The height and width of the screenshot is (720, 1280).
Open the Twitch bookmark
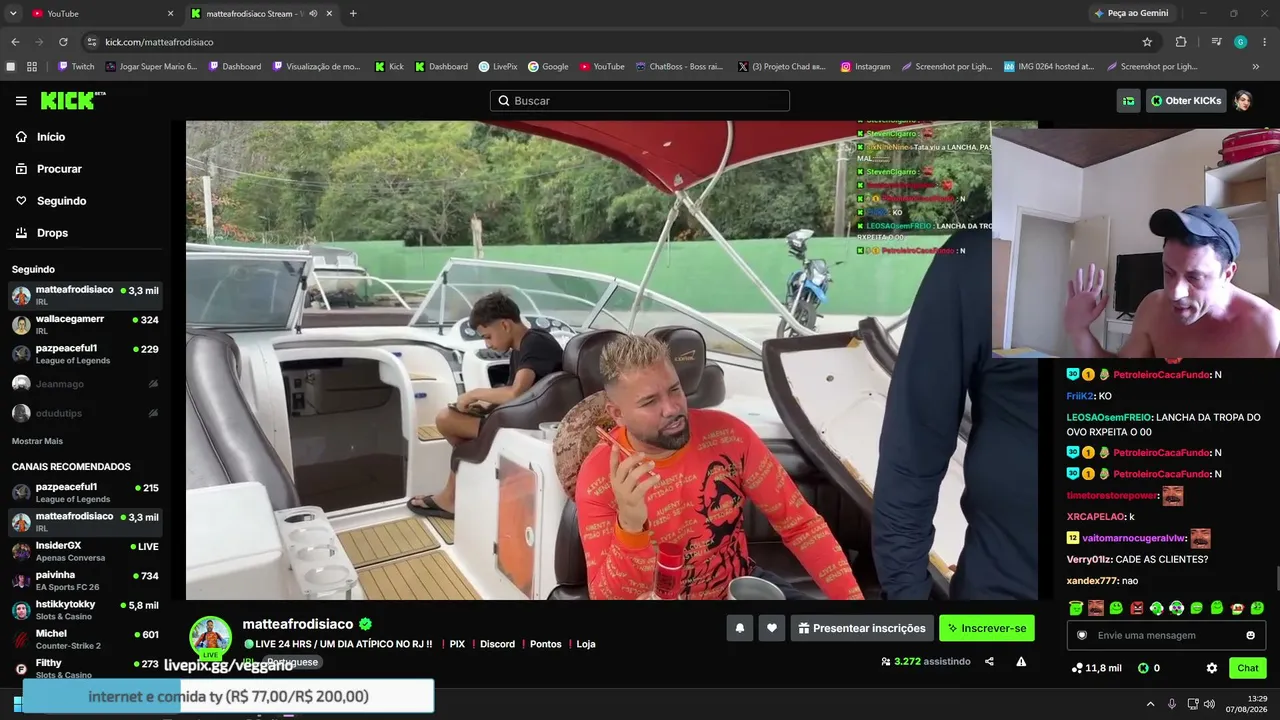[76, 67]
